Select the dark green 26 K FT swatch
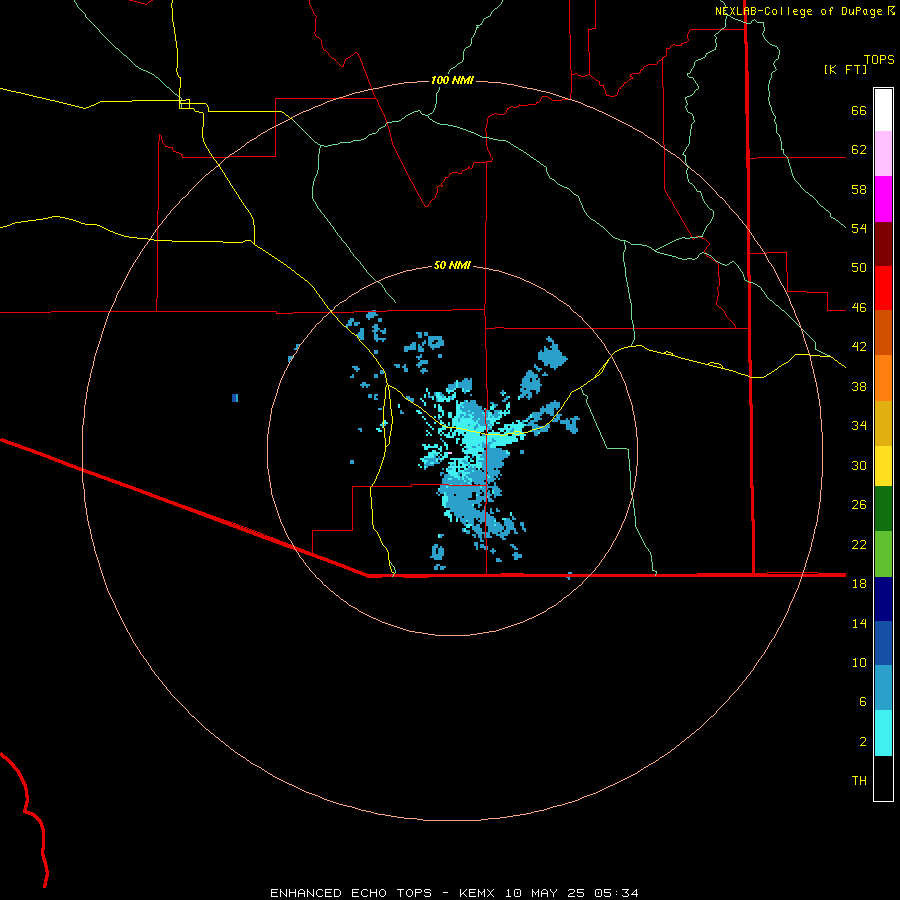Screen dimensions: 900x900 point(883,509)
